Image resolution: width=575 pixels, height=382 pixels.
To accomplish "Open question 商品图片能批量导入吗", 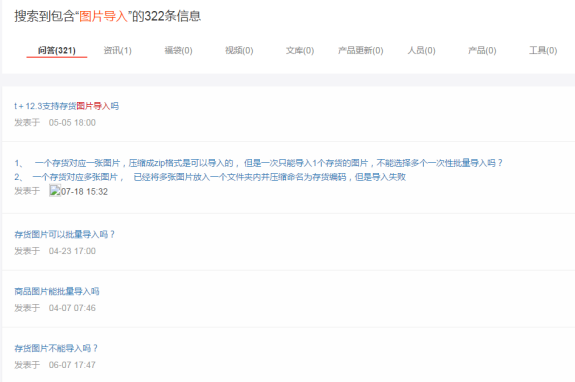I will pos(57,291).
